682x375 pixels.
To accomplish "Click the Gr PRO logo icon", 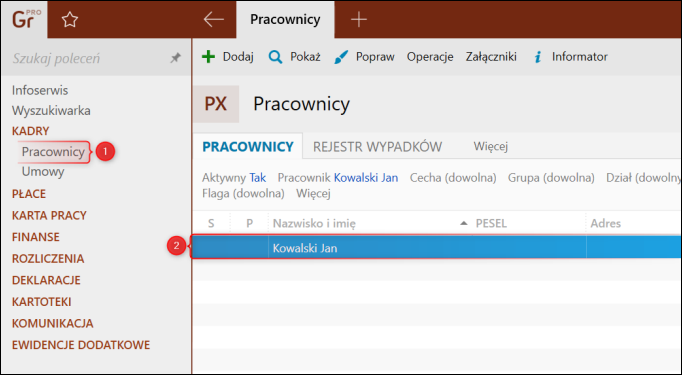I will click(x=27, y=19).
